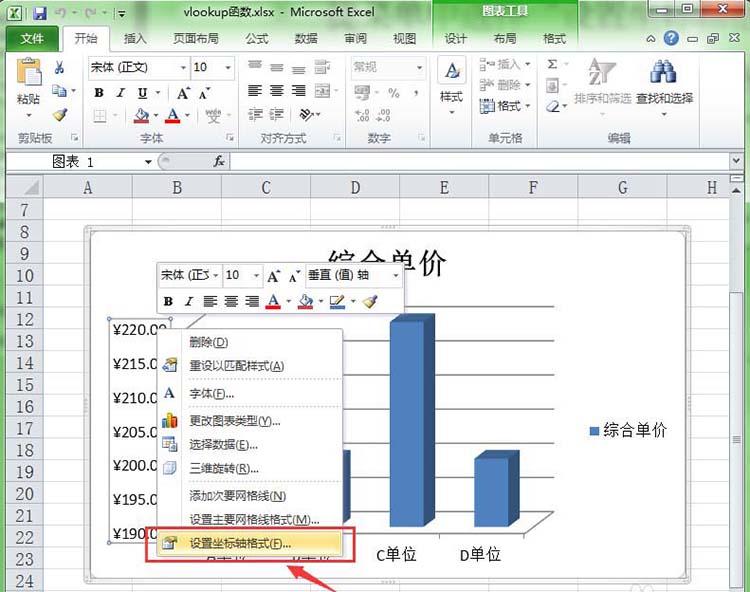Open the Name Box dropdown arrow beside 图表 1

[148, 161]
